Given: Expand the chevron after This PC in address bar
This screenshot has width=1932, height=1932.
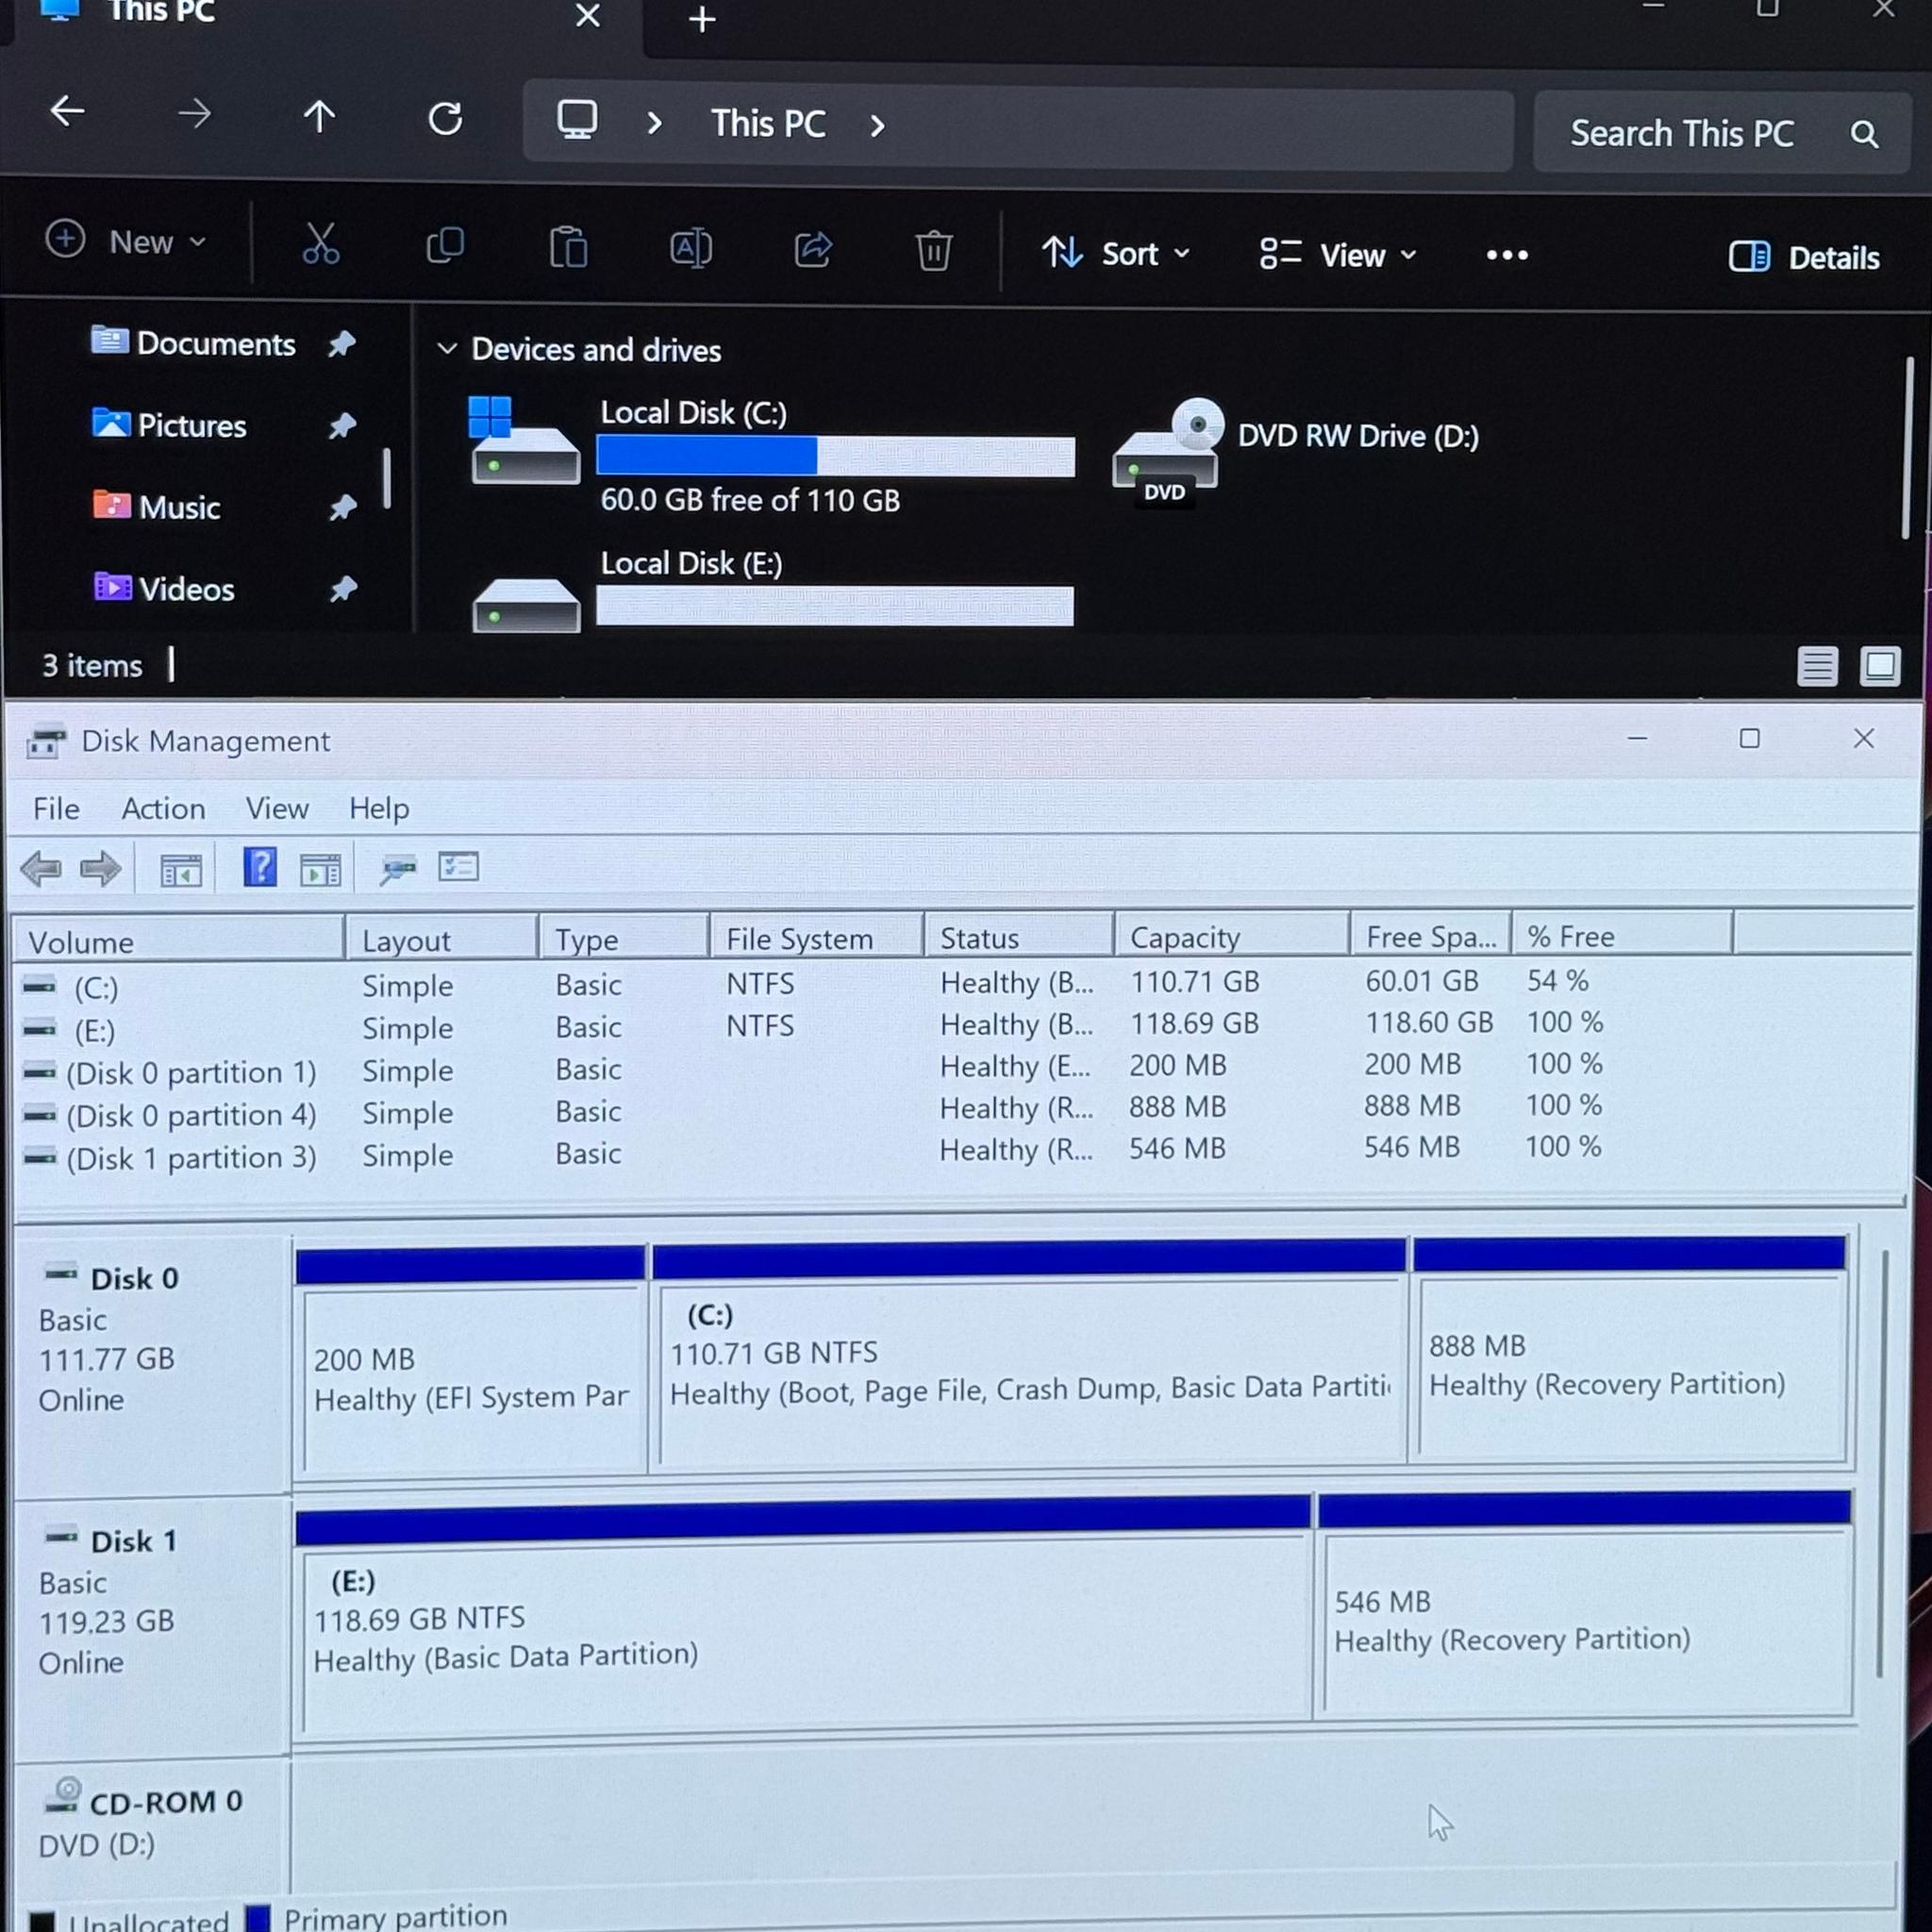Looking at the screenshot, I should 877,125.
